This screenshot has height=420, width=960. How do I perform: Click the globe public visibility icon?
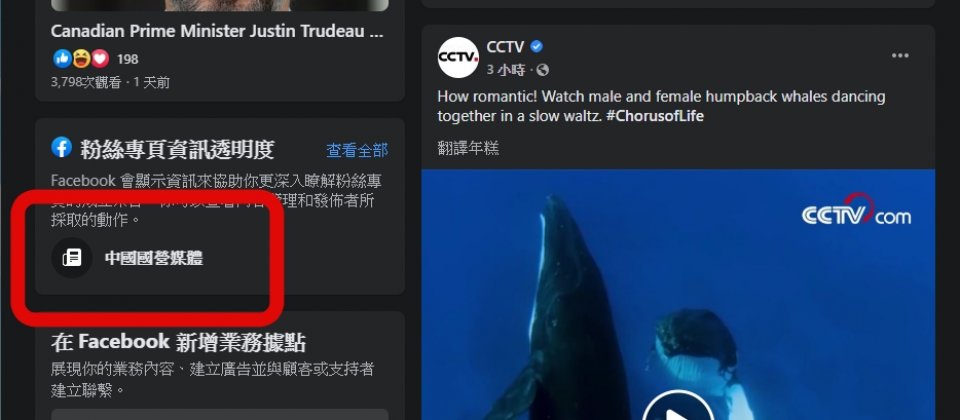pyautogui.click(x=542, y=70)
